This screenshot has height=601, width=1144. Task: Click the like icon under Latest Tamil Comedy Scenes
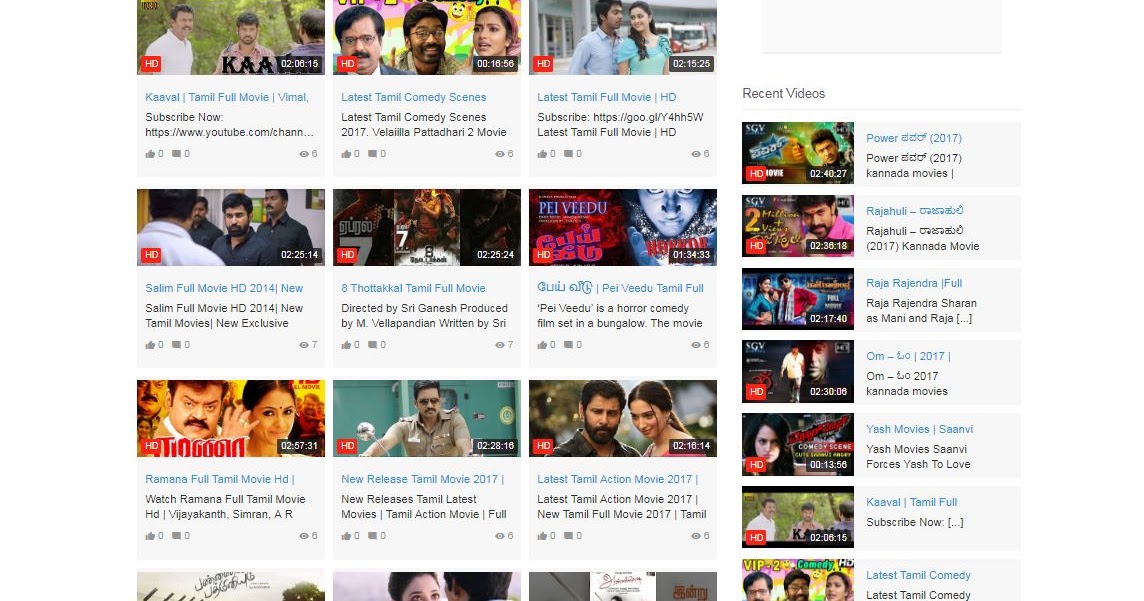click(x=346, y=154)
